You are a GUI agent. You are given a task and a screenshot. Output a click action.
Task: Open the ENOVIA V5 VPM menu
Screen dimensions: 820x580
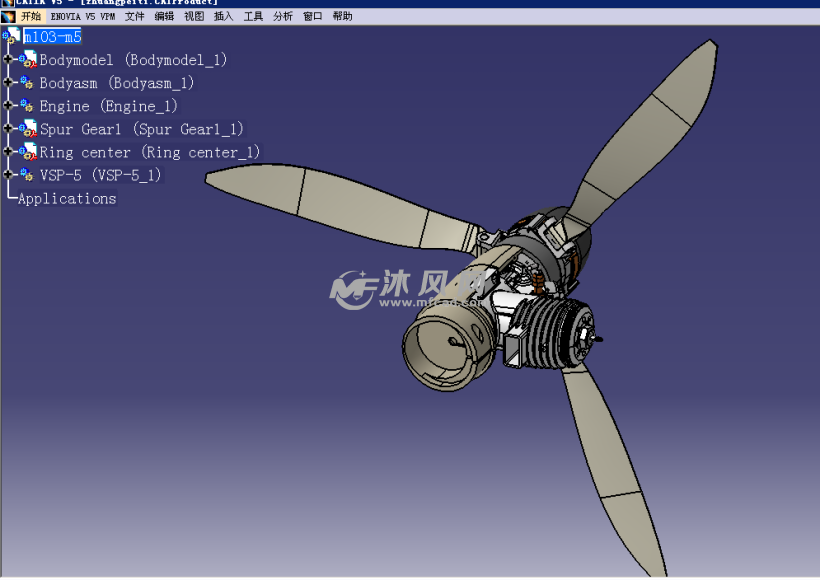pyautogui.click(x=83, y=17)
